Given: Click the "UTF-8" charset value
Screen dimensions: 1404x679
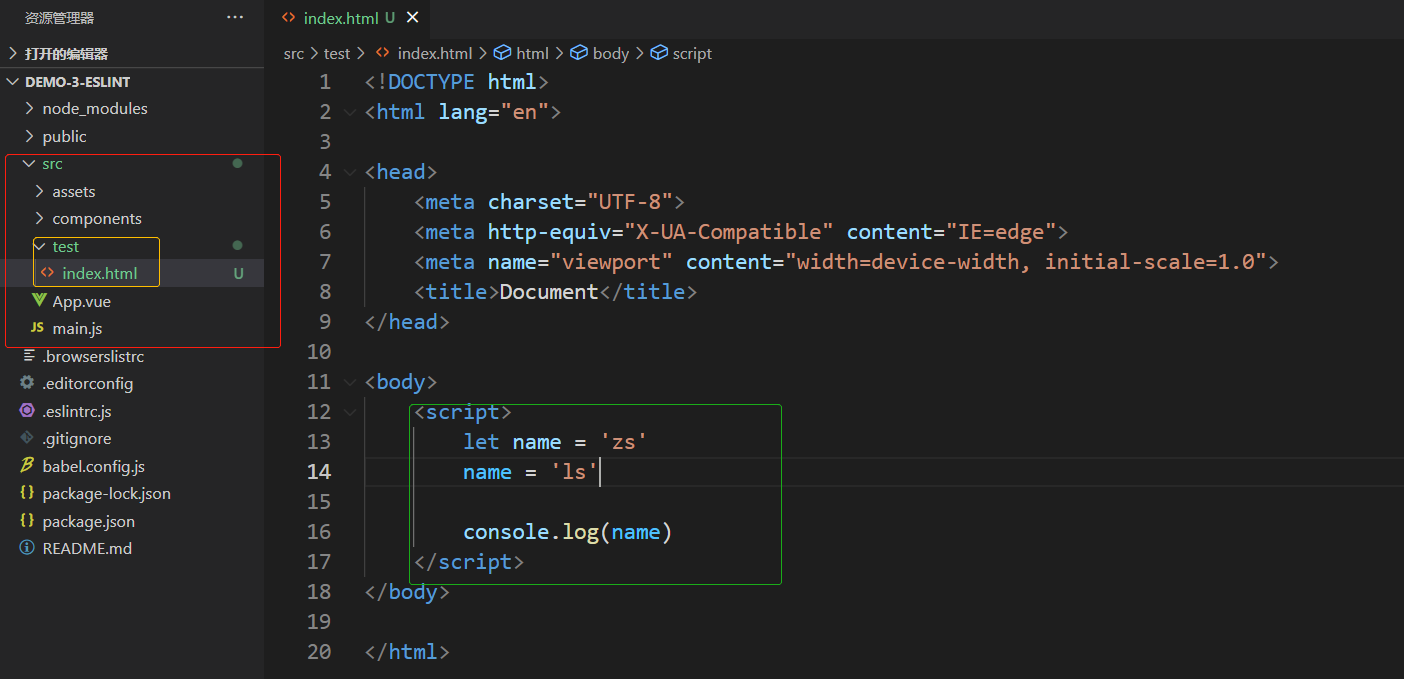Looking at the screenshot, I should [x=630, y=202].
